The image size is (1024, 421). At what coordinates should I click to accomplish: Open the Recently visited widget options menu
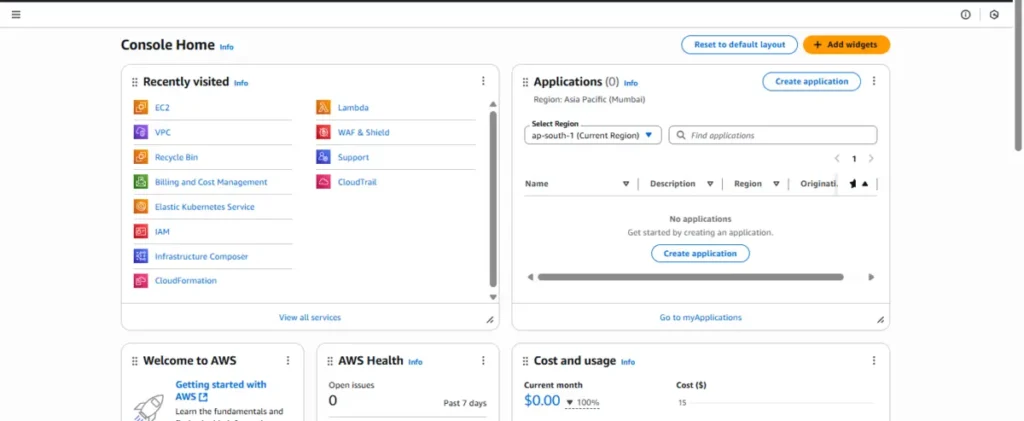tap(483, 81)
